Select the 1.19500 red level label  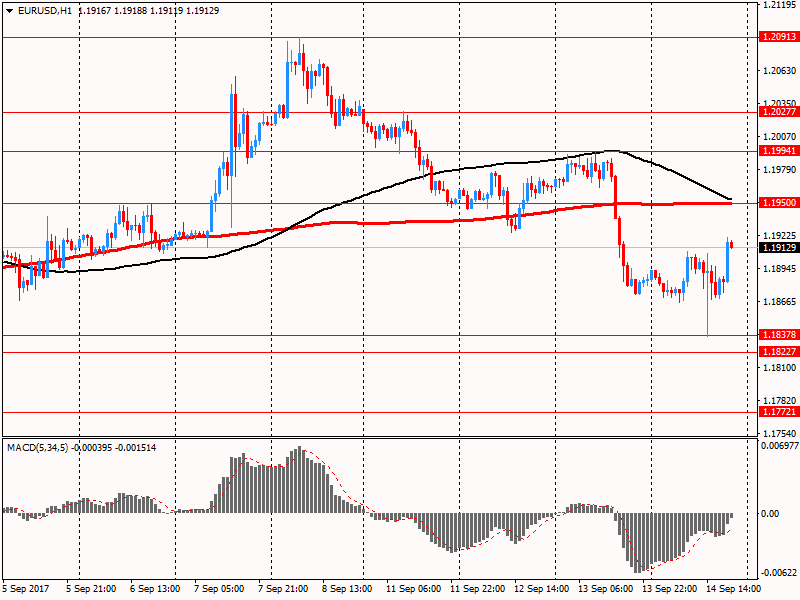(779, 203)
